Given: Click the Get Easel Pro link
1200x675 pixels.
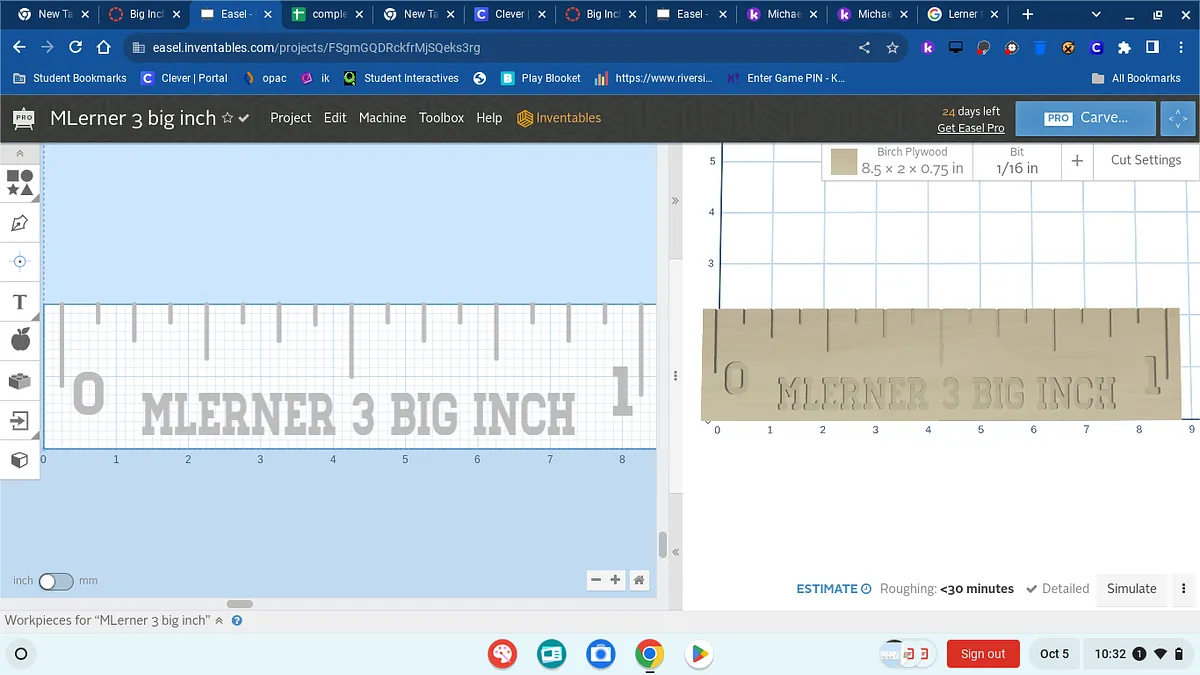Looking at the screenshot, I should (970, 128).
